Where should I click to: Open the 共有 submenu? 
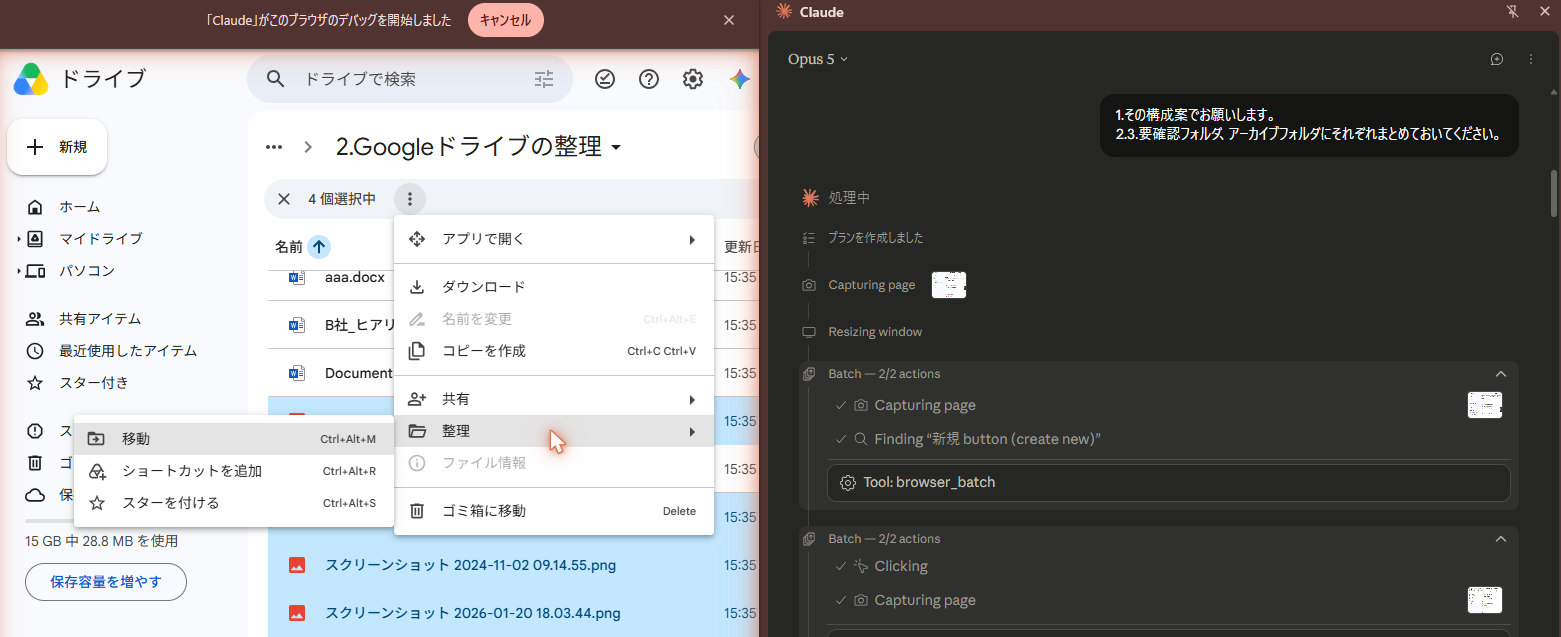point(554,399)
